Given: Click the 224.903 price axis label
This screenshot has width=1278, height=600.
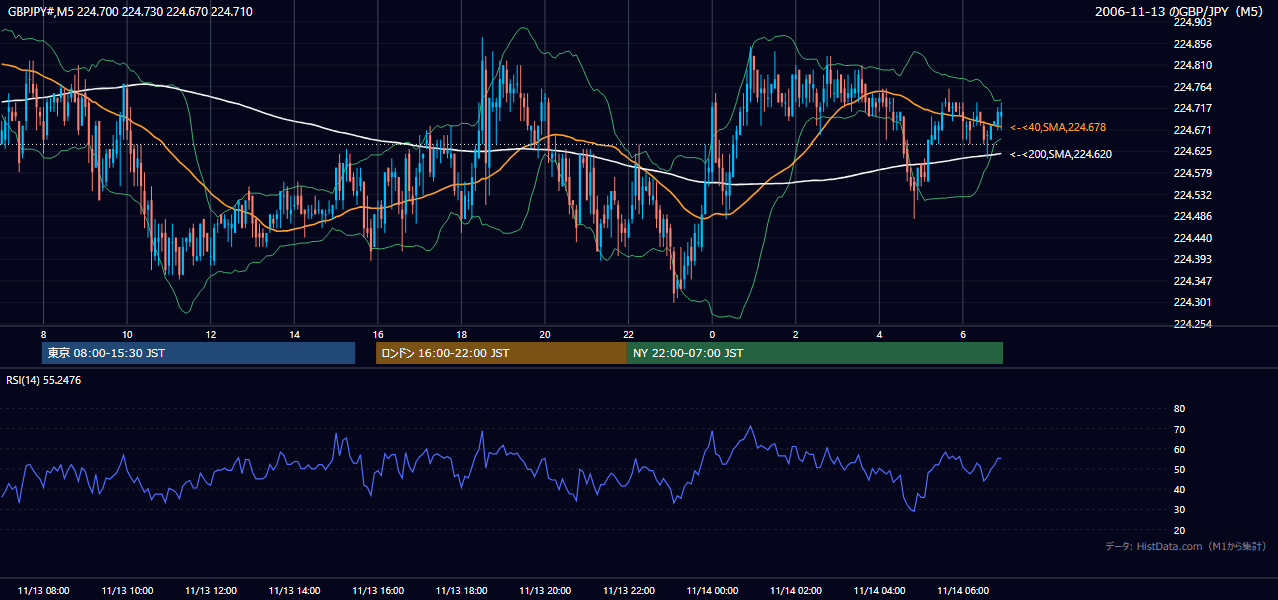Looking at the screenshot, I should 1192,22.
